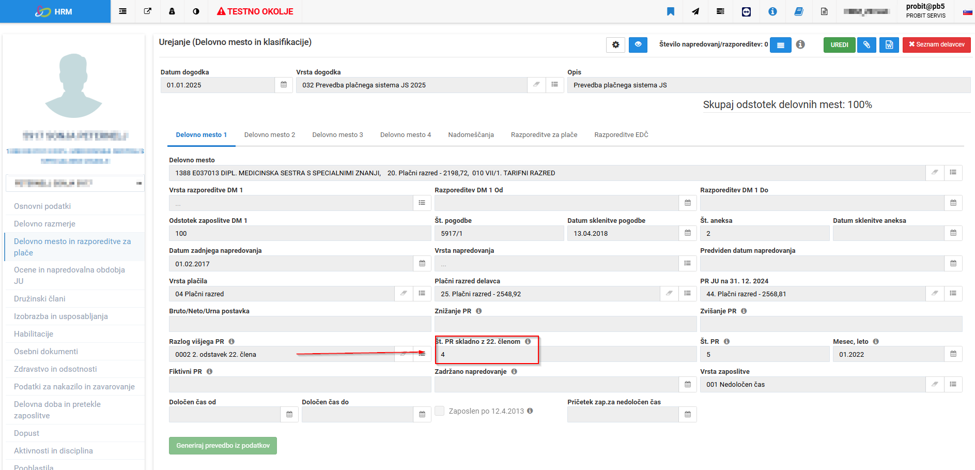Click info icon next to Znižanje PR
The image size is (975, 470).
tap(479, 311)
